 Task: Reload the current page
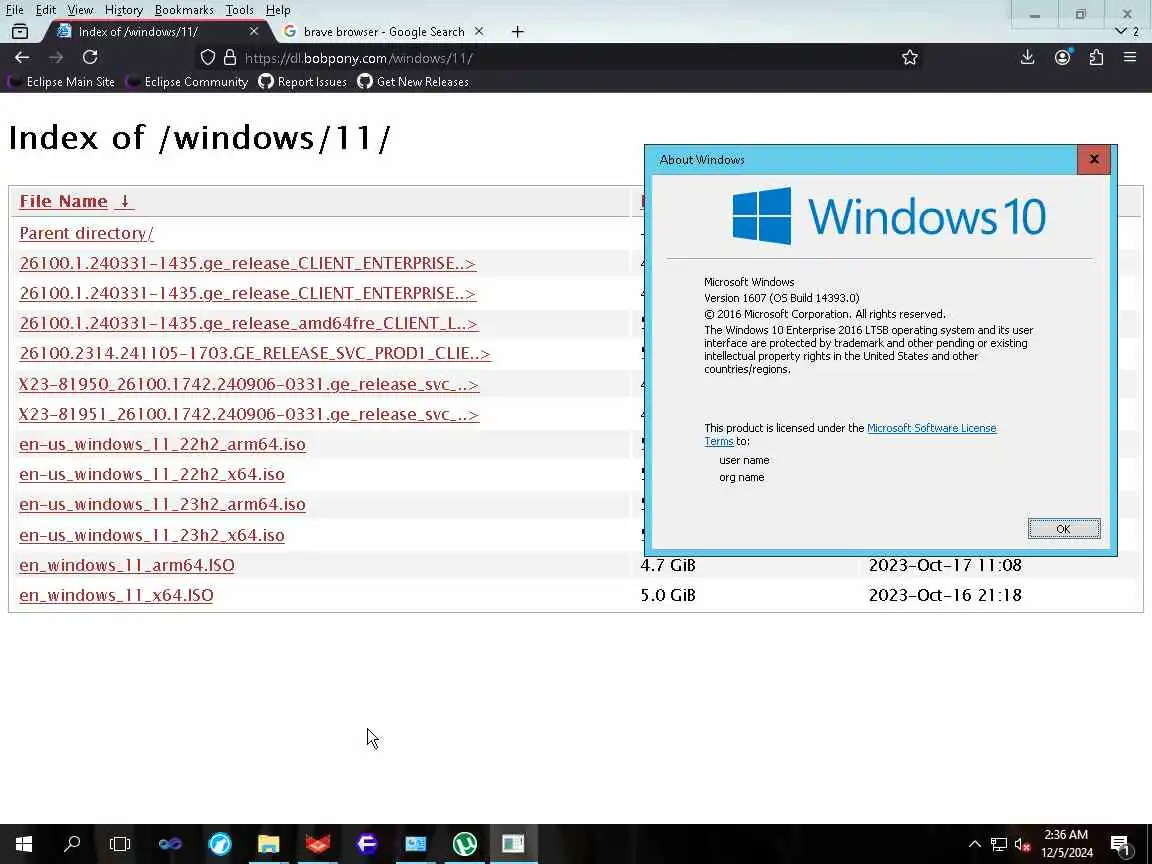(x=90, y=57)
